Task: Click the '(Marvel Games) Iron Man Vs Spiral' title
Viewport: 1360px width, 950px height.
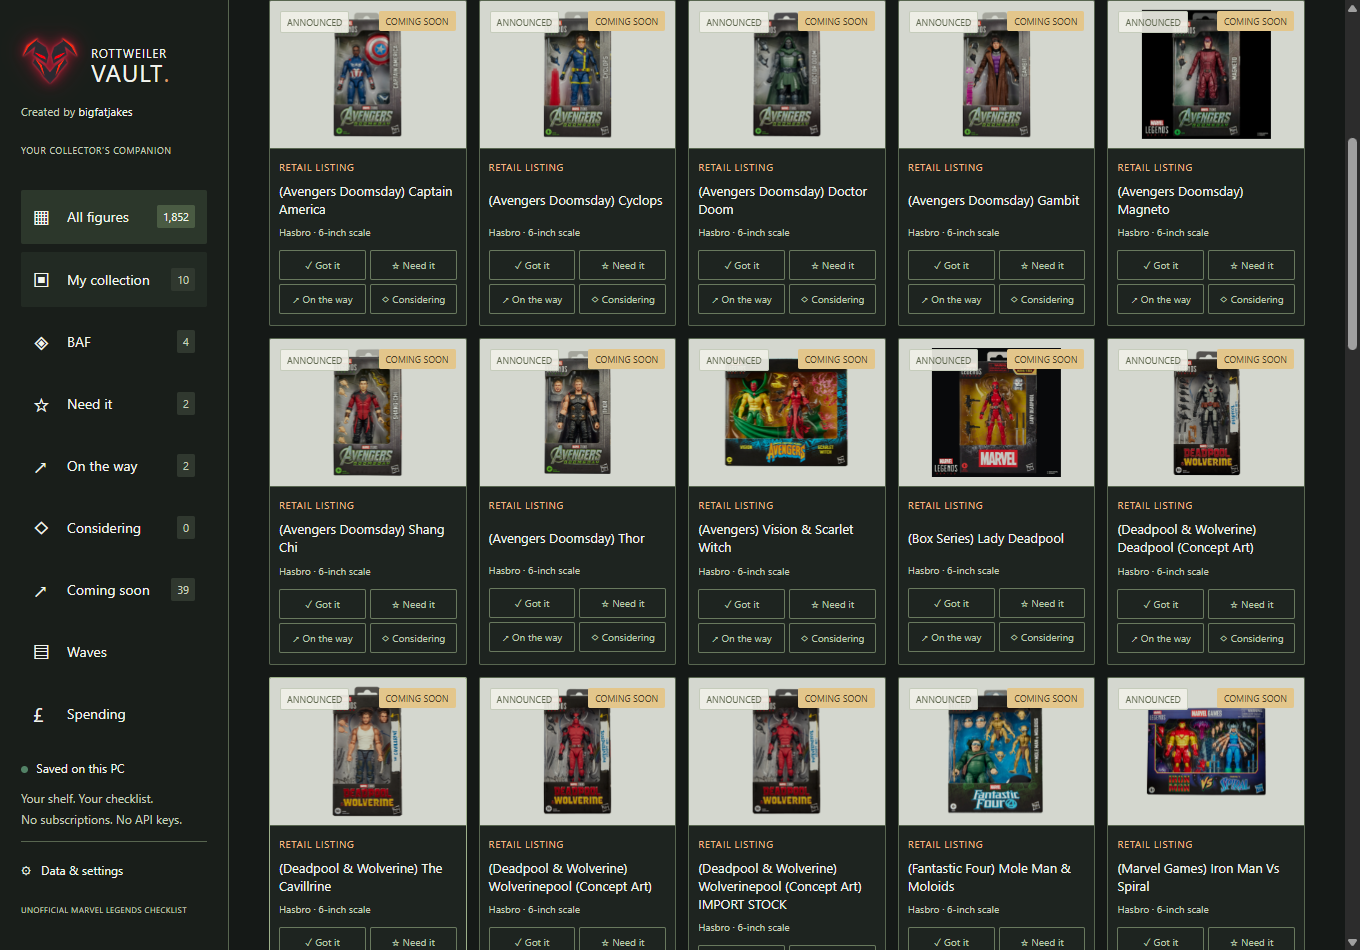Action: coord(1198,877)
